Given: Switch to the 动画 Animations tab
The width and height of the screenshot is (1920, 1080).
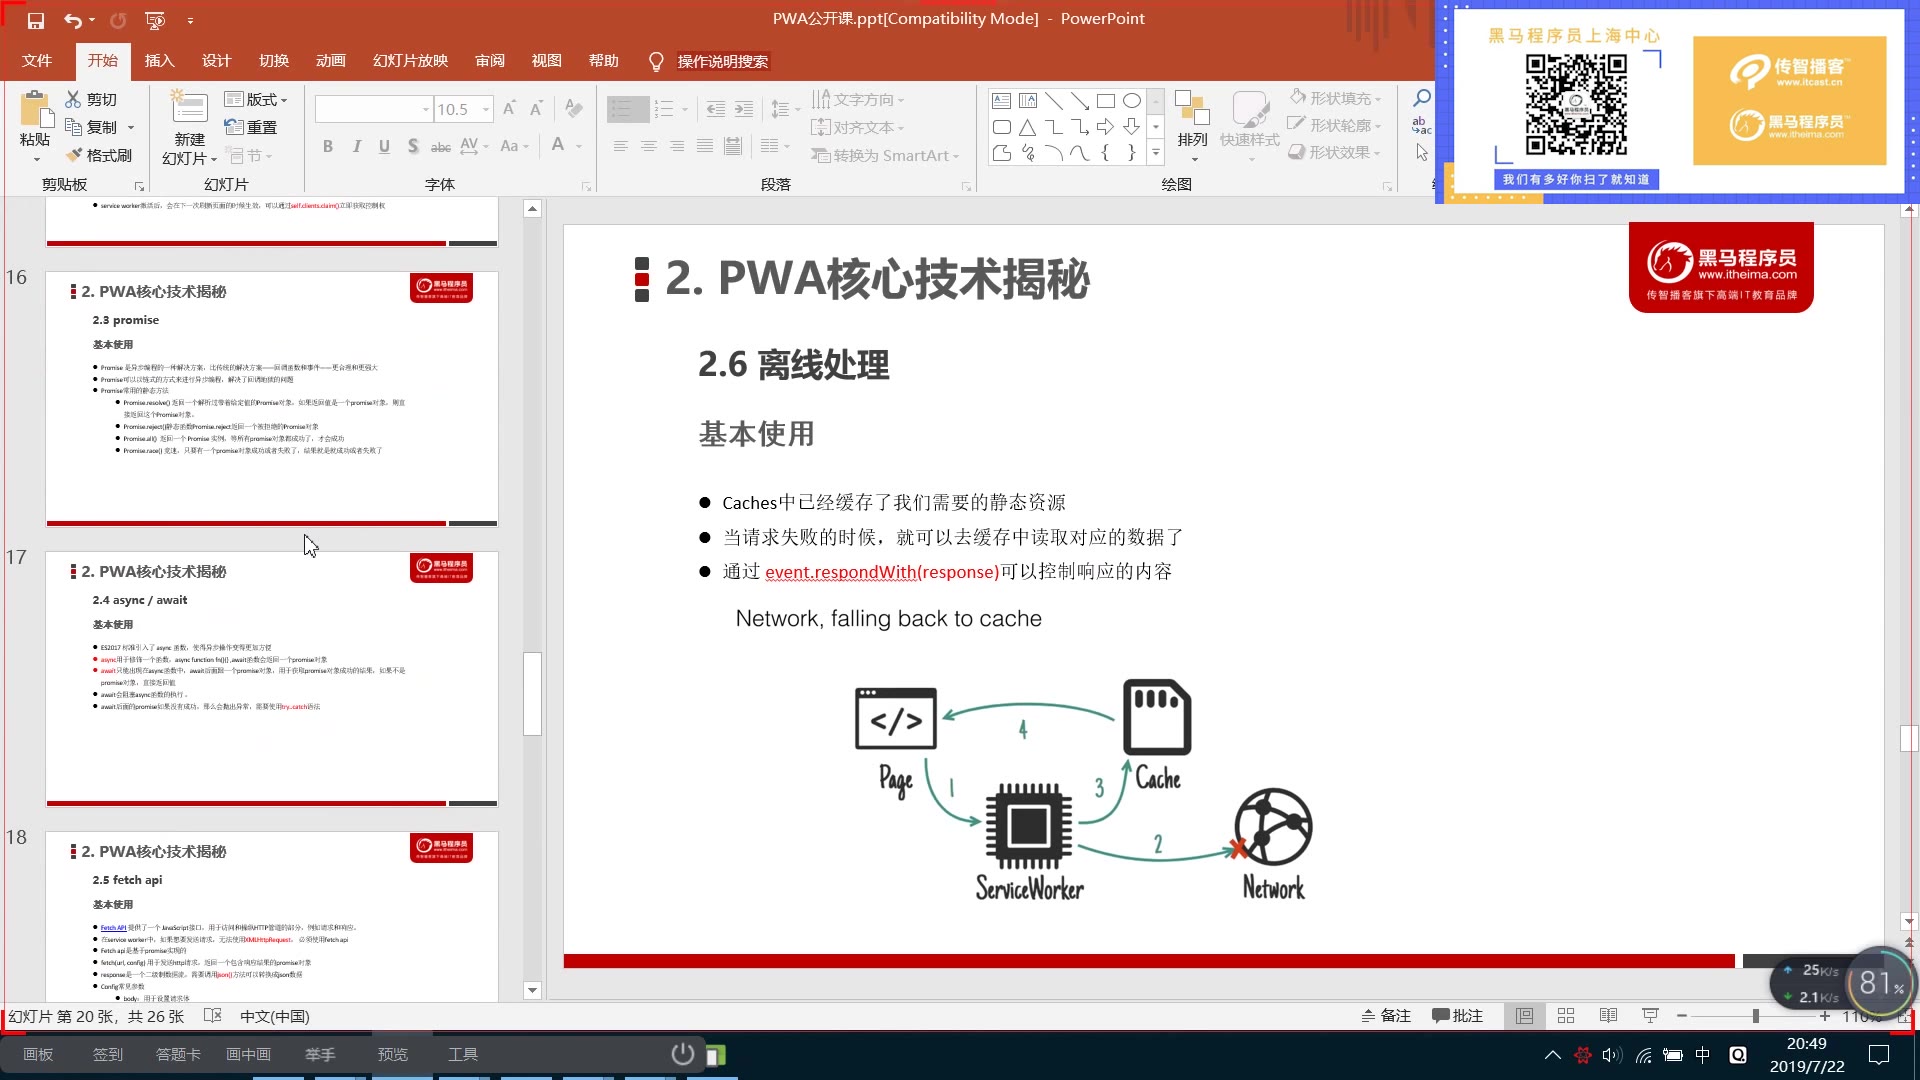Looking at the screenshot, I should pos(330,61).
